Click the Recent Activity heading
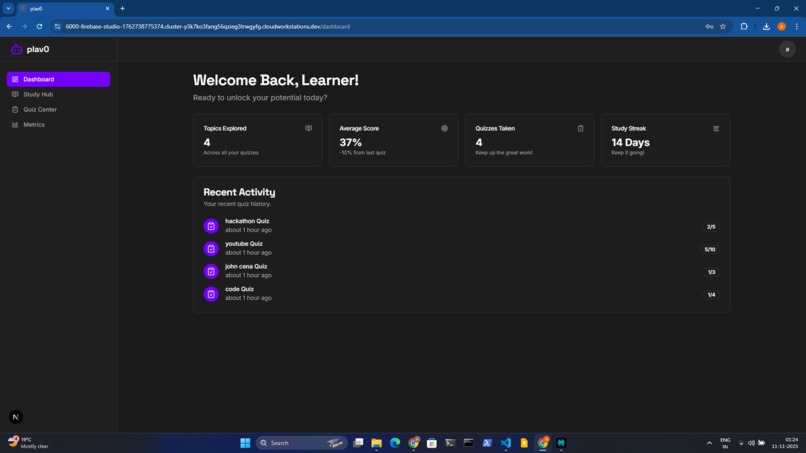Screen dimensions: 806x453 point(239,192)
